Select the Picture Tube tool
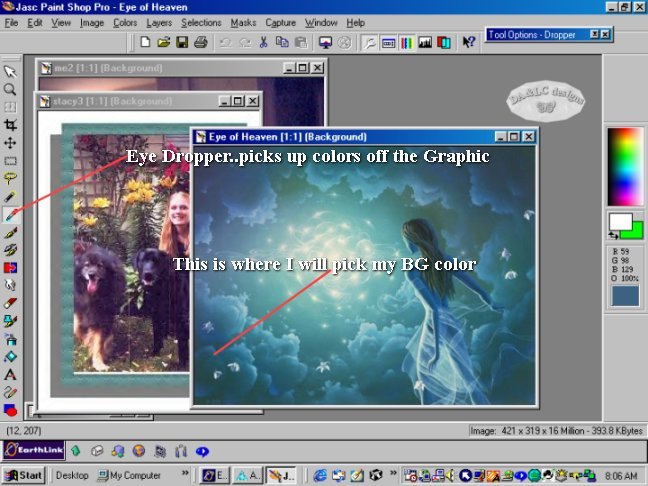Image resolution: width=648 pixels, height=486 pixels. tap(10, 321)
